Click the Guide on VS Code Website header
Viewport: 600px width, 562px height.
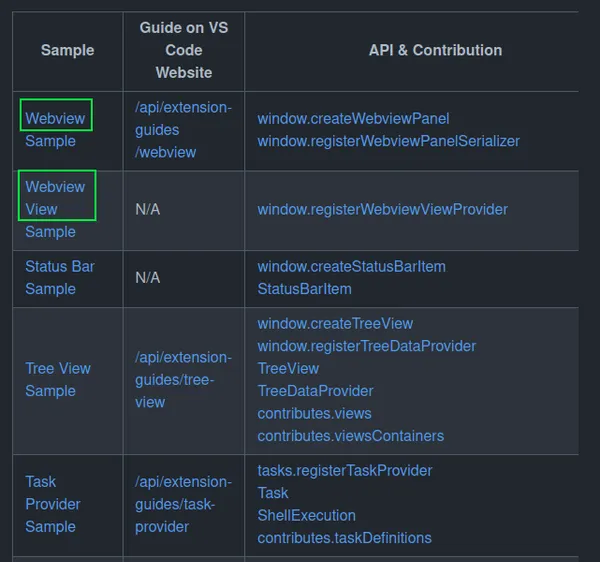coord(184,50)
